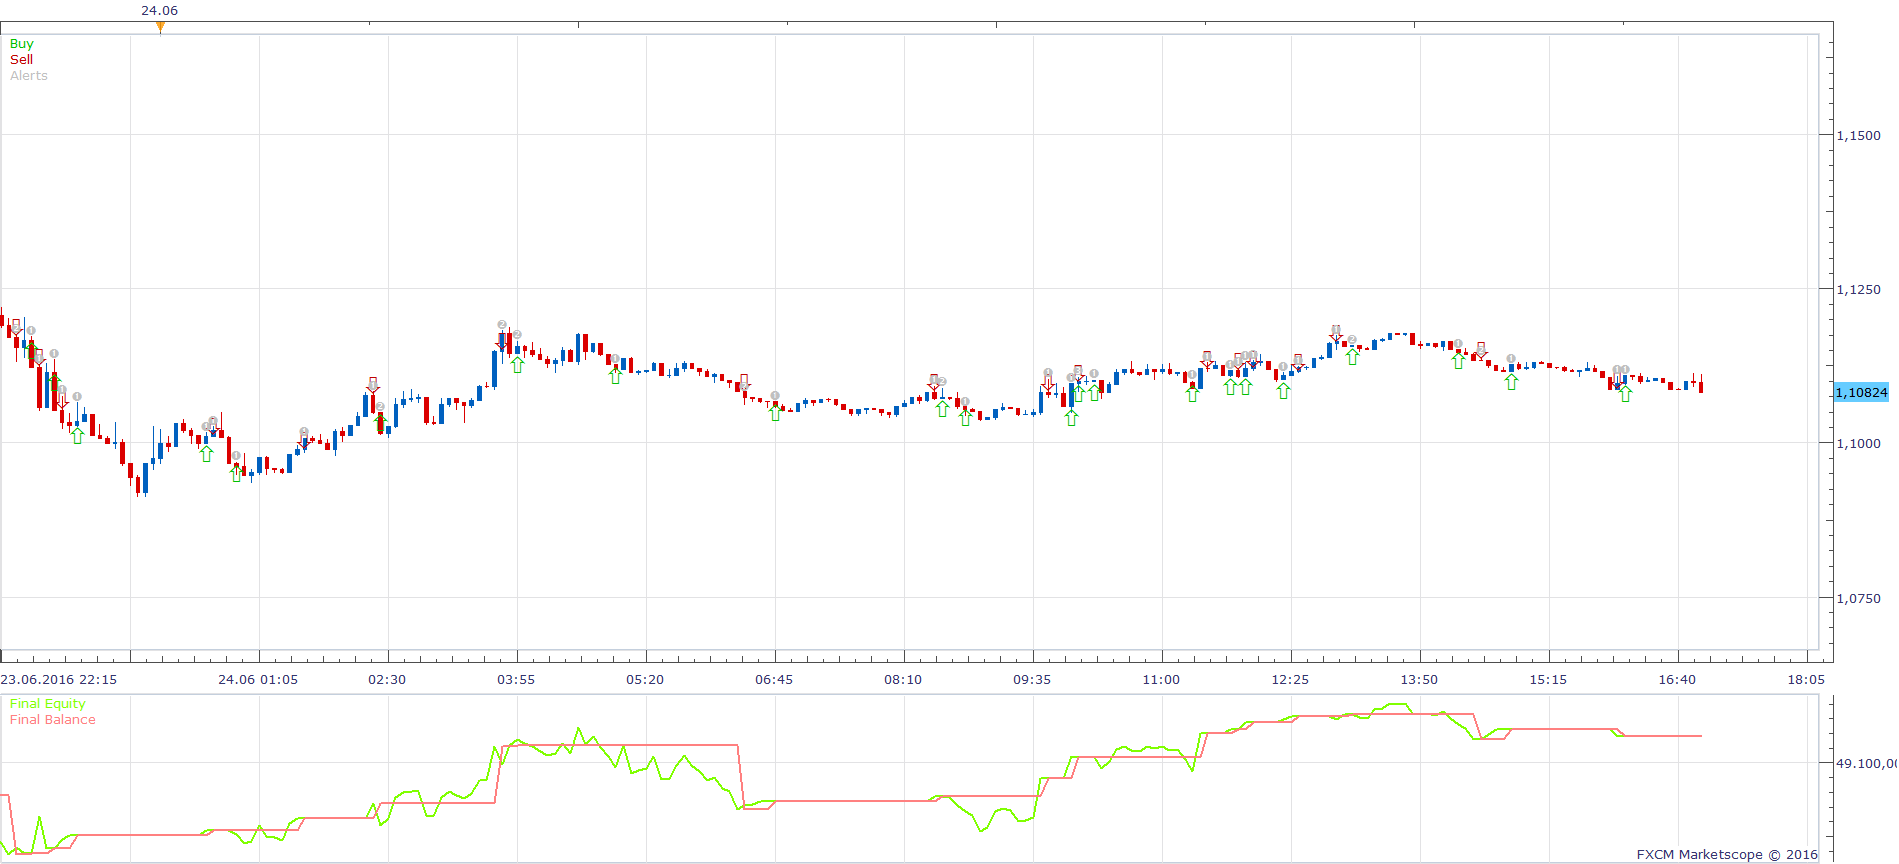This screenshot has height=864, width=1899.
Task: Click the 15:15 time axis label
Action: [1548, 679]
